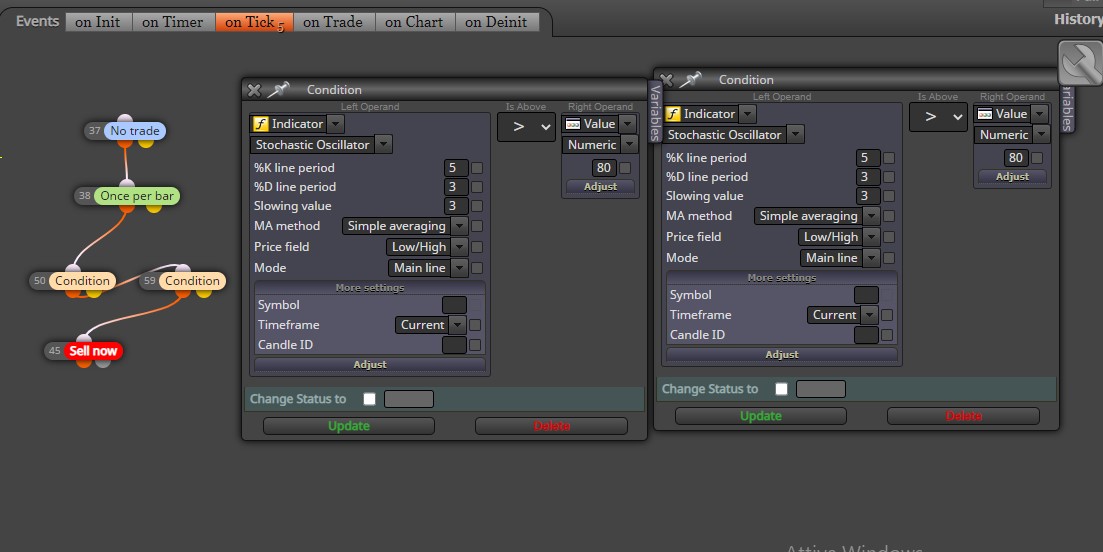The width and height of the screenshot is (1103, 552).
Task: Click Adjust below More settings, left panel
Action: (x=370, y=364)
